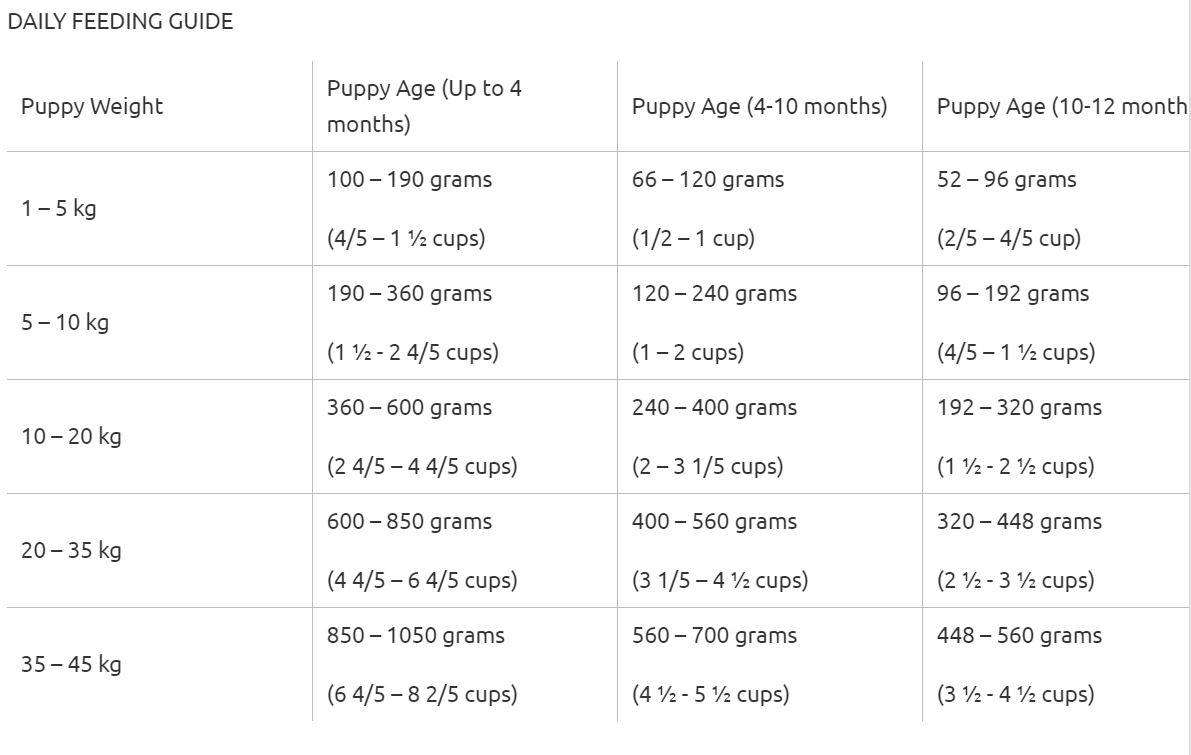This screenshot has width=1191, height=755.
Task: Click the DAILY FEEDING GUIDE heading
Action: point(120,22)
